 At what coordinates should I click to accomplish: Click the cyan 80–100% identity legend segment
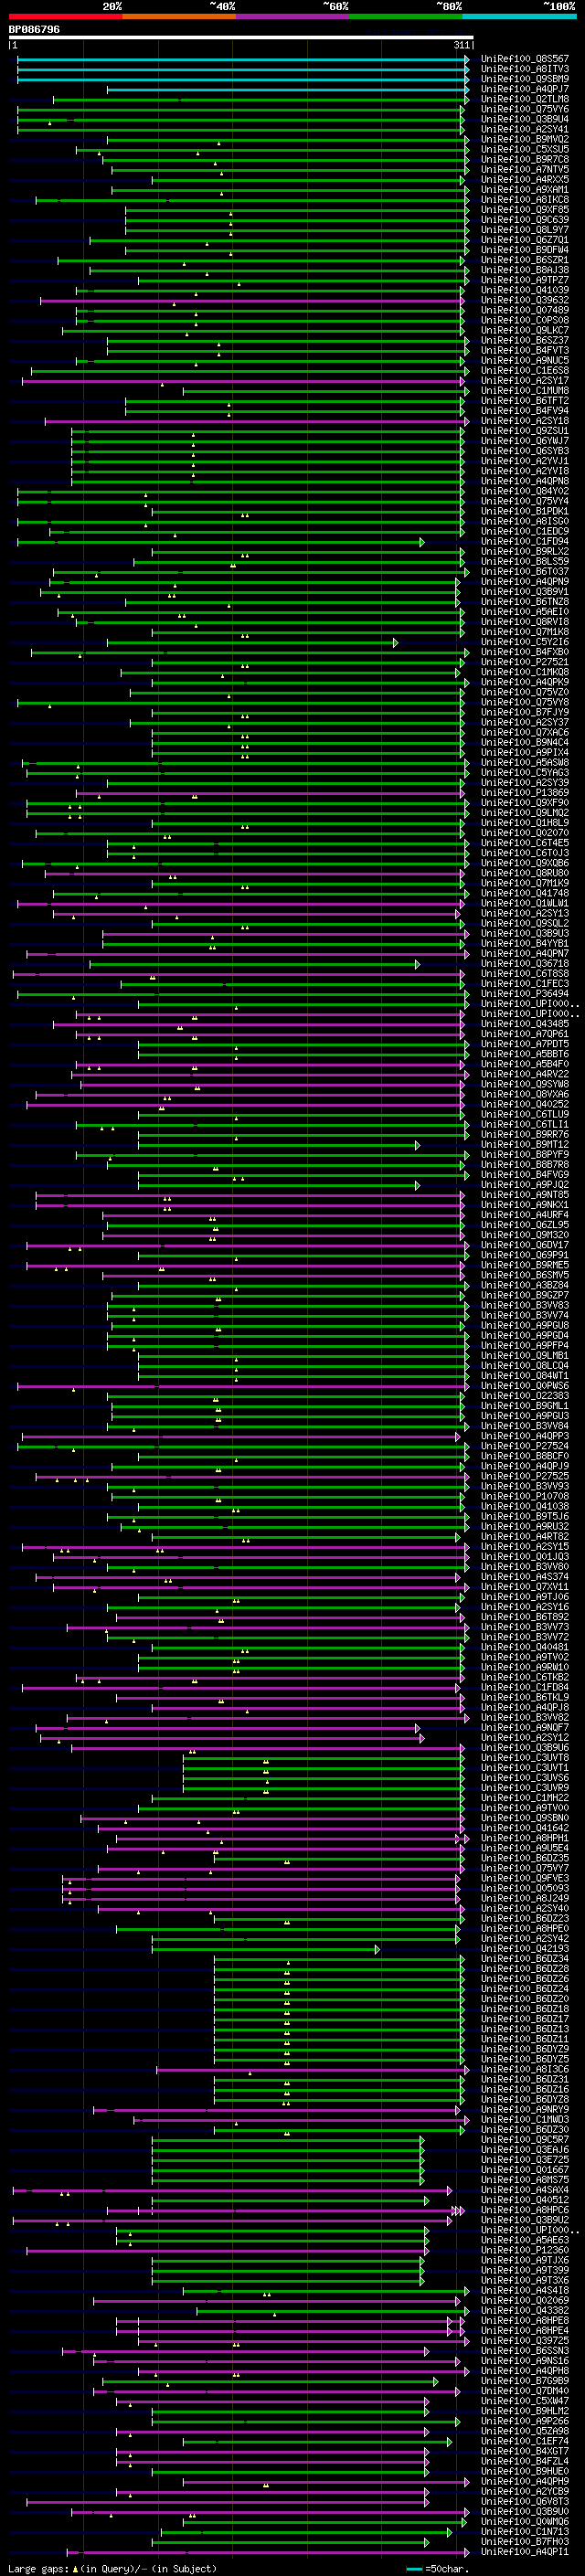[519, 16]
